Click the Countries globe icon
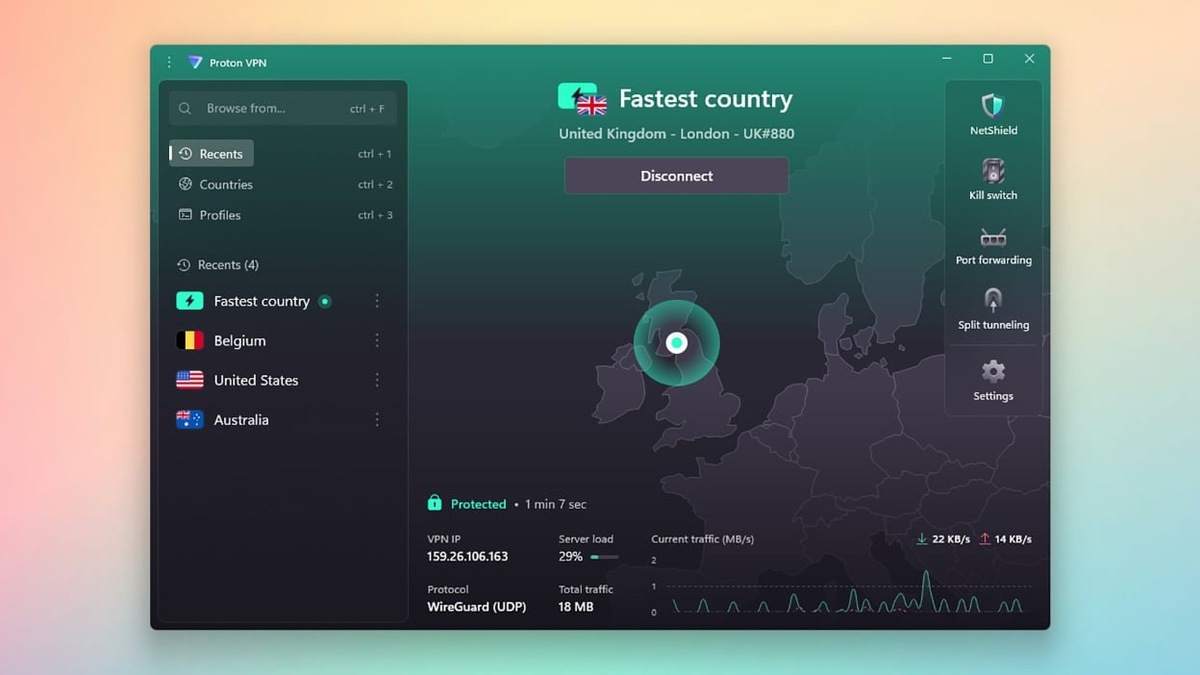The width and height of the screenshot is (1200, 675). (185, 184)
